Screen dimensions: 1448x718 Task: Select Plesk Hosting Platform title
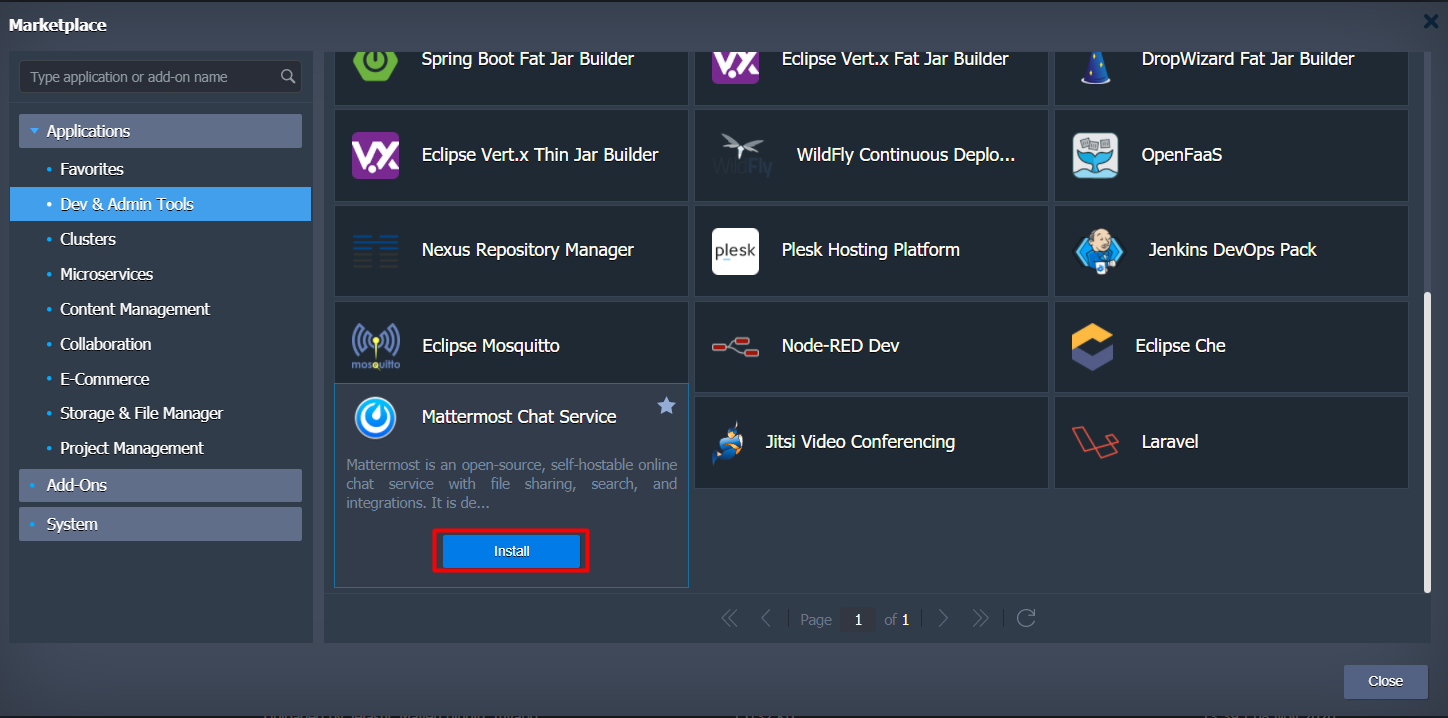point(871,250)
